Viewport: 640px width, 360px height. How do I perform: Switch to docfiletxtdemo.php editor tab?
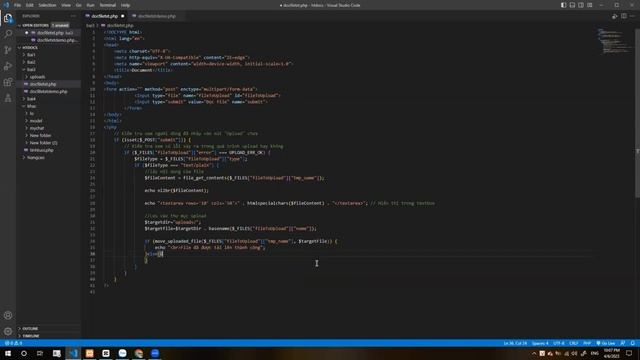pyautogui.click(x=156, y=16)
